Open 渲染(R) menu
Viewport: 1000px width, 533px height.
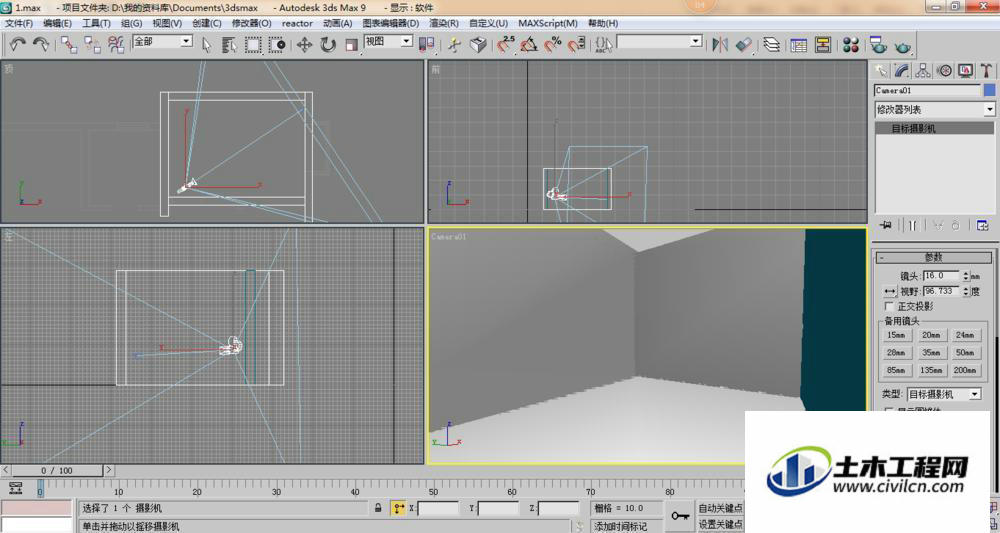pos(444,23)
